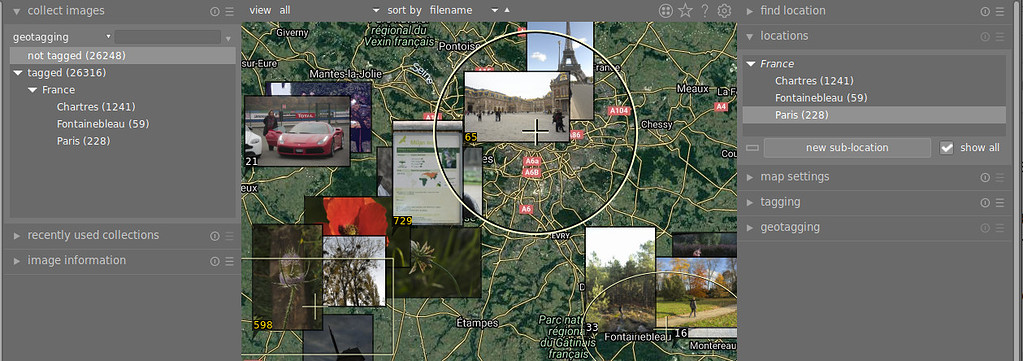Click the new sub-location button
The width and height of the screenshot is (1023, 361).
[x=847, y=148]
